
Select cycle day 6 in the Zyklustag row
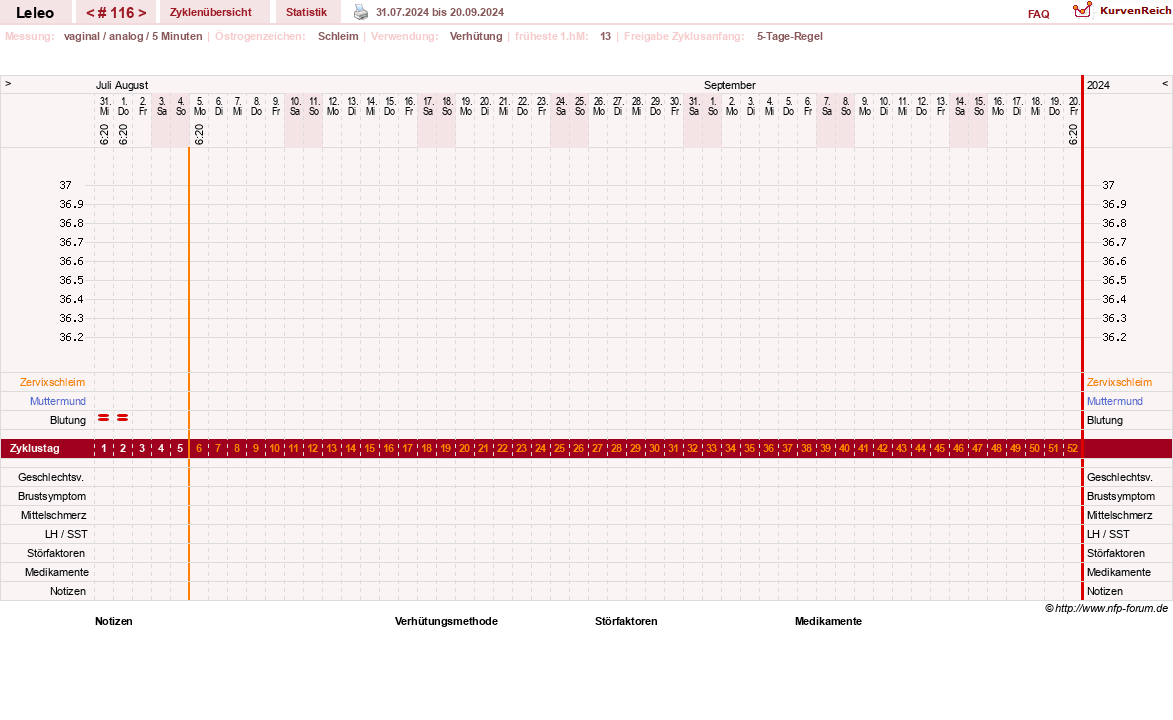tap(199, 448)
